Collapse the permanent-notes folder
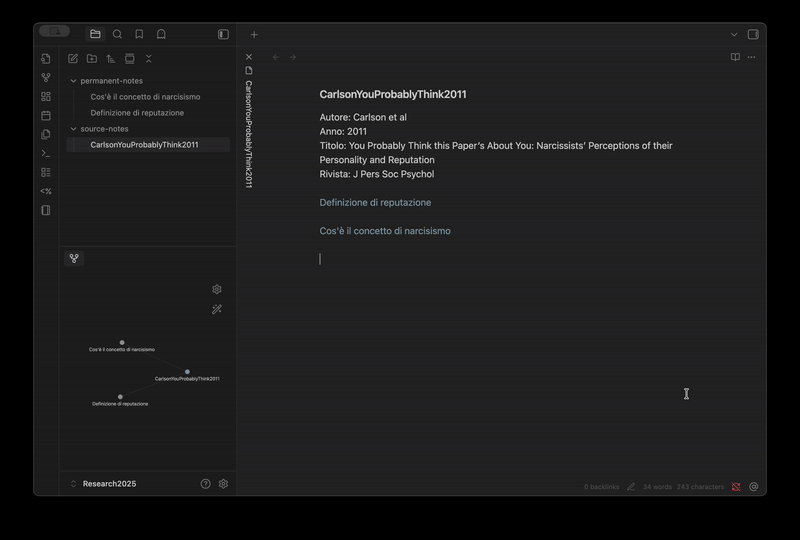Screen dimensions: 800x540 pyautogui.click(x=73, y=81)
